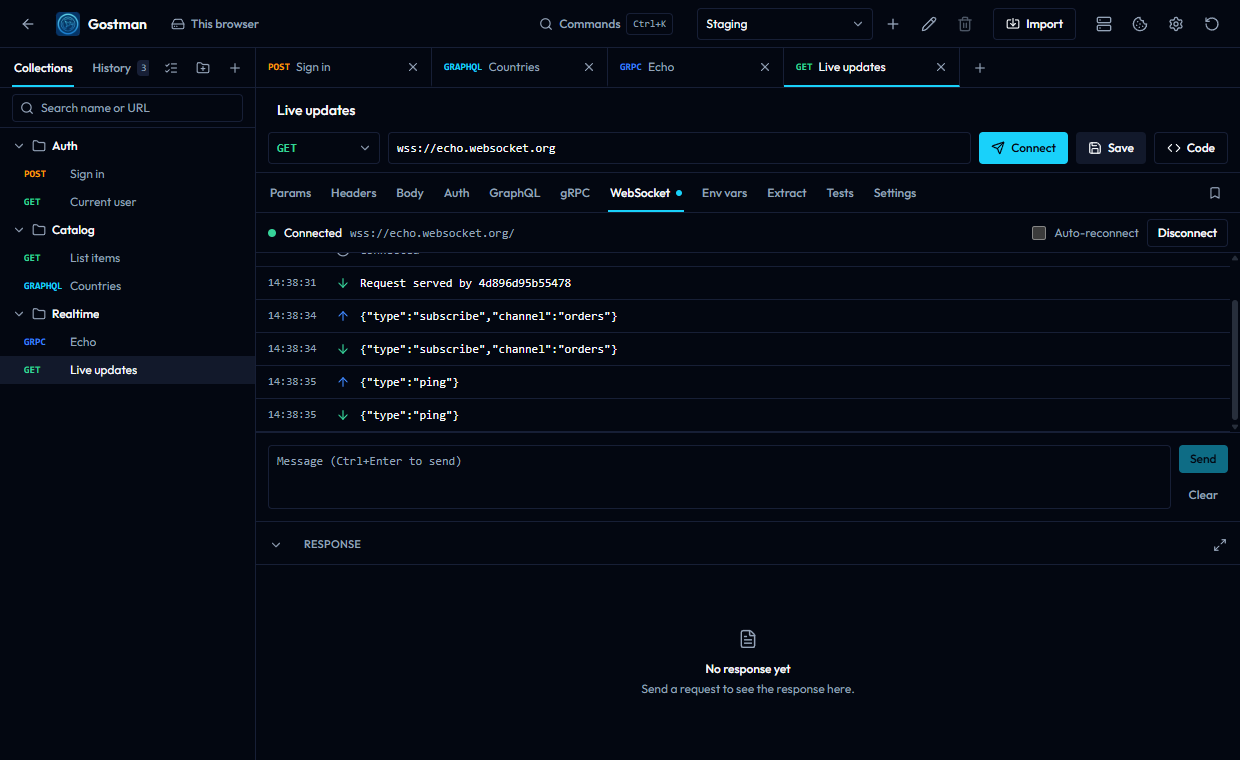Open the Auth request tab
1240x760 pixels.
tap(456, 193)
